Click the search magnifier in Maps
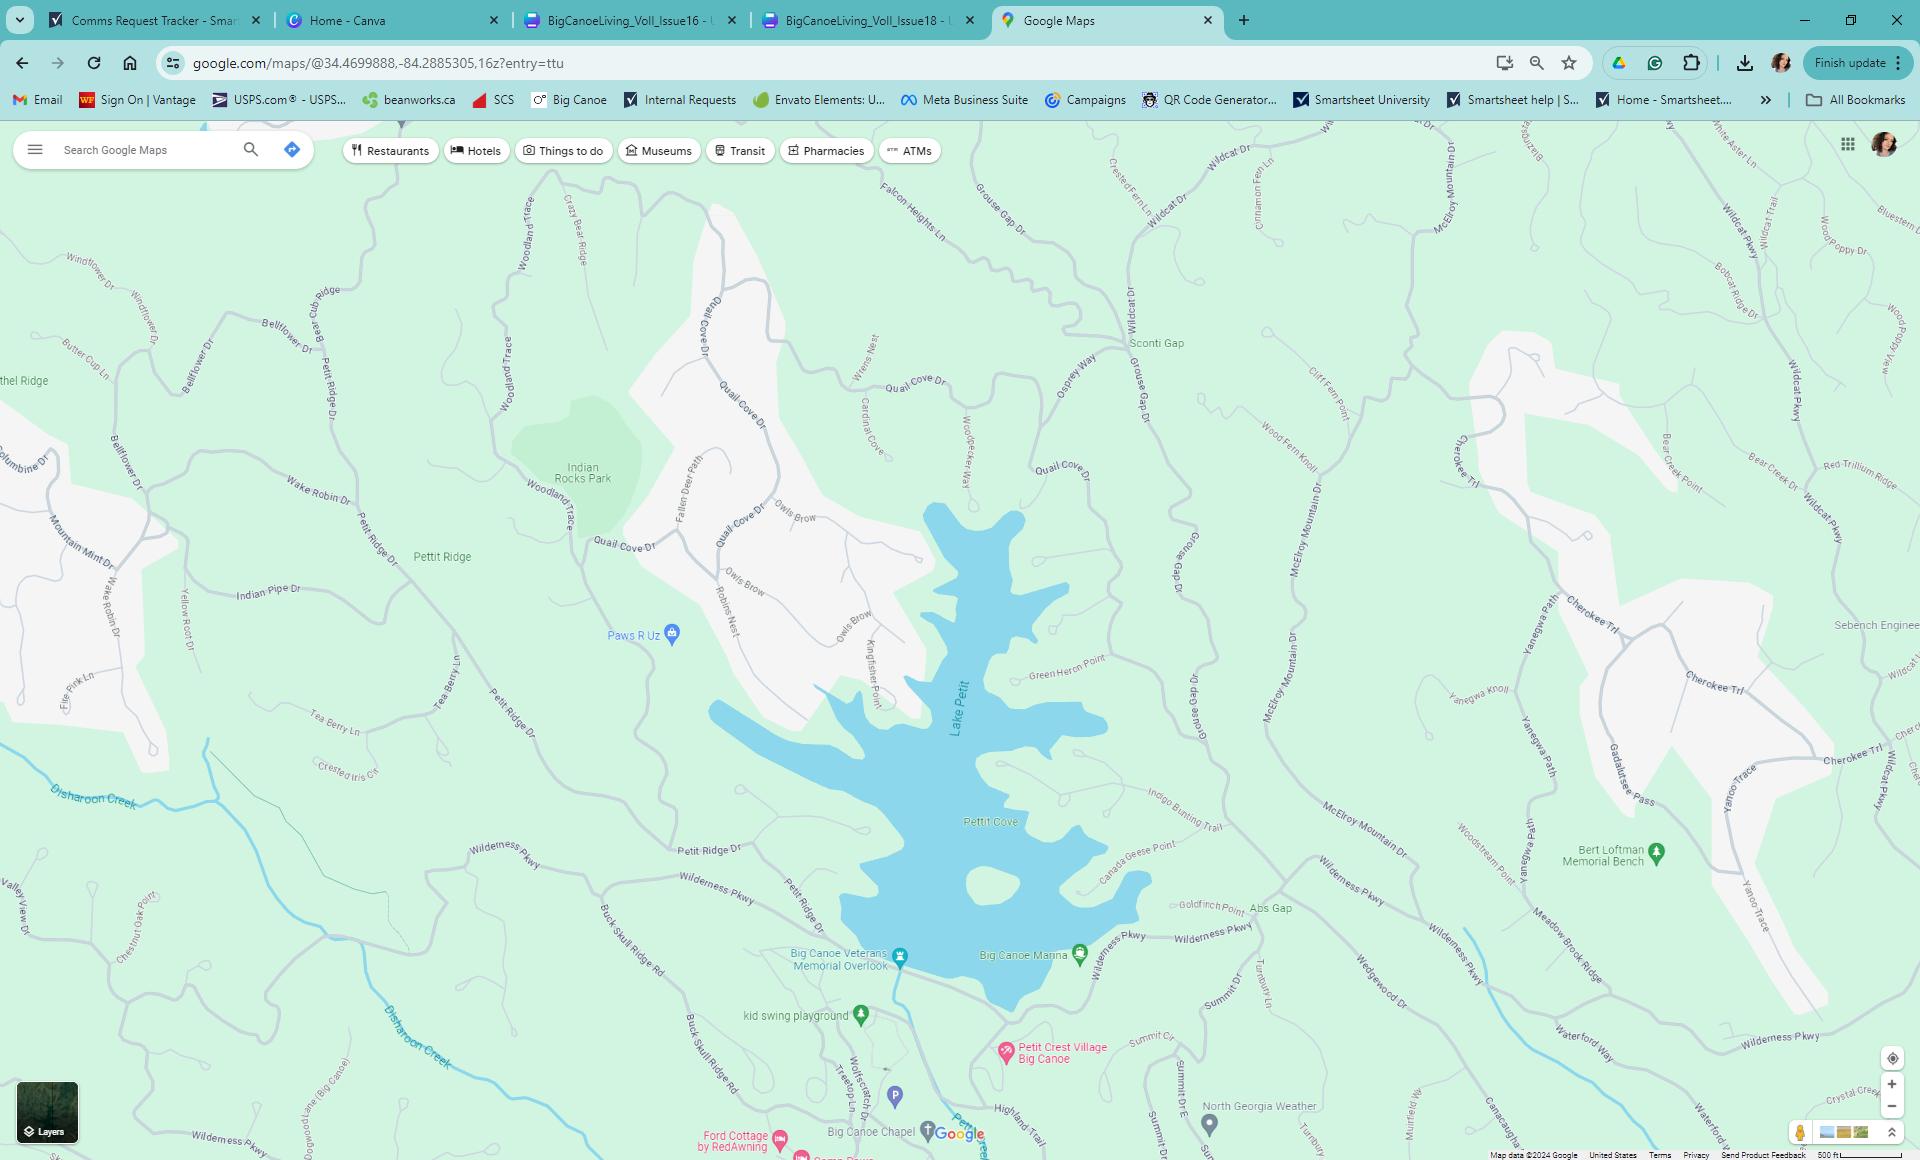The image size is (1920, 1160). 251,150
